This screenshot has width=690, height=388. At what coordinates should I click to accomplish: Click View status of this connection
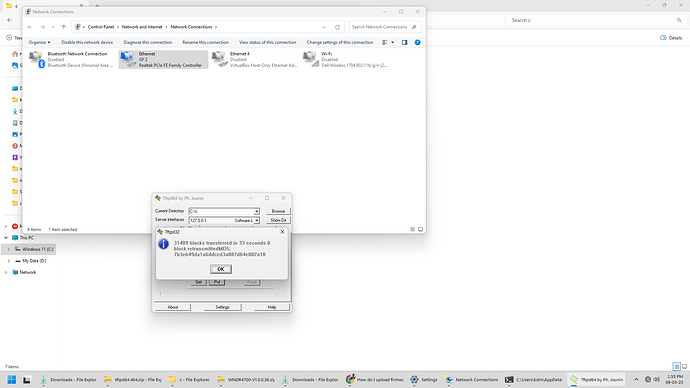point(268,42)
